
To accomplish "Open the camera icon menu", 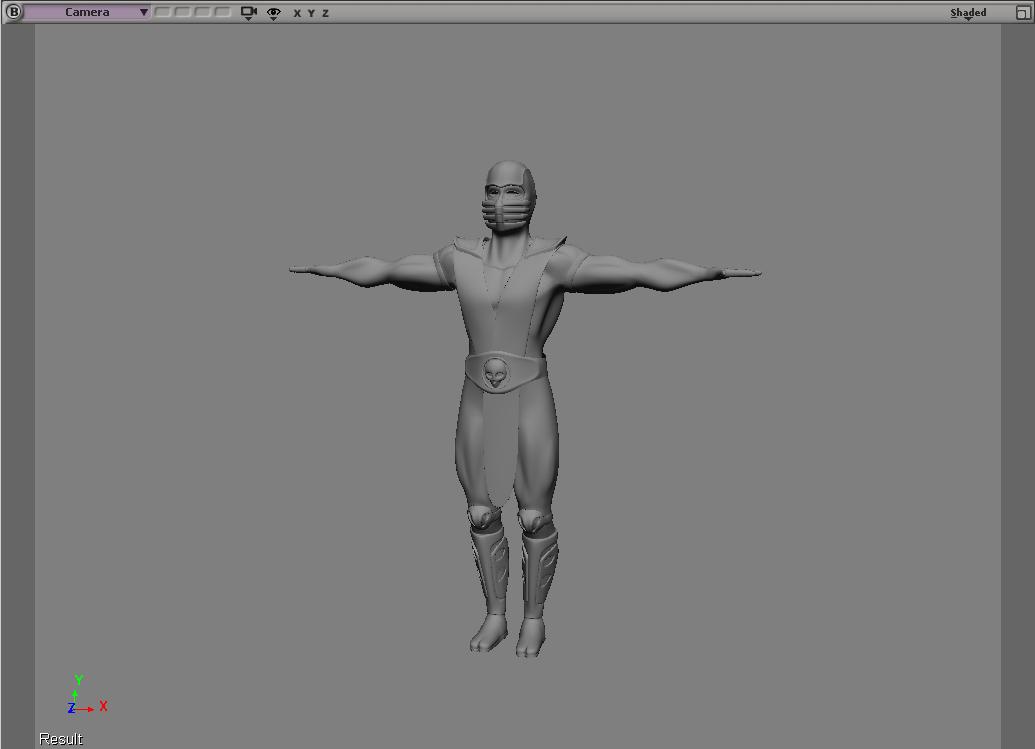I will coord(249,13).
